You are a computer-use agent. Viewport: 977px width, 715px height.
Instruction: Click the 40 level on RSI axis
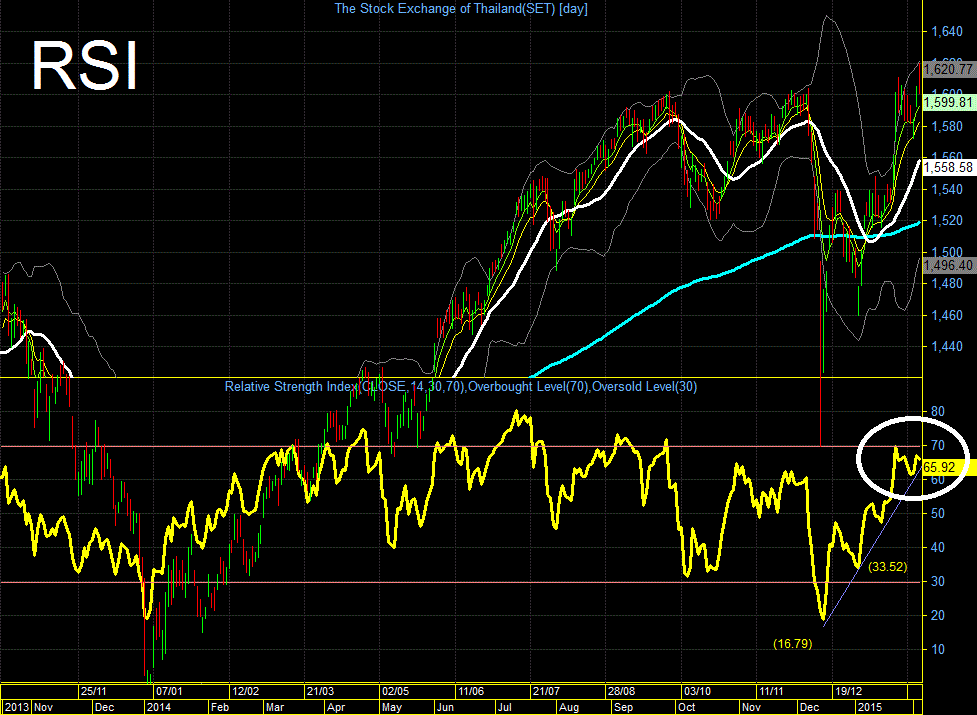[937, 547]
